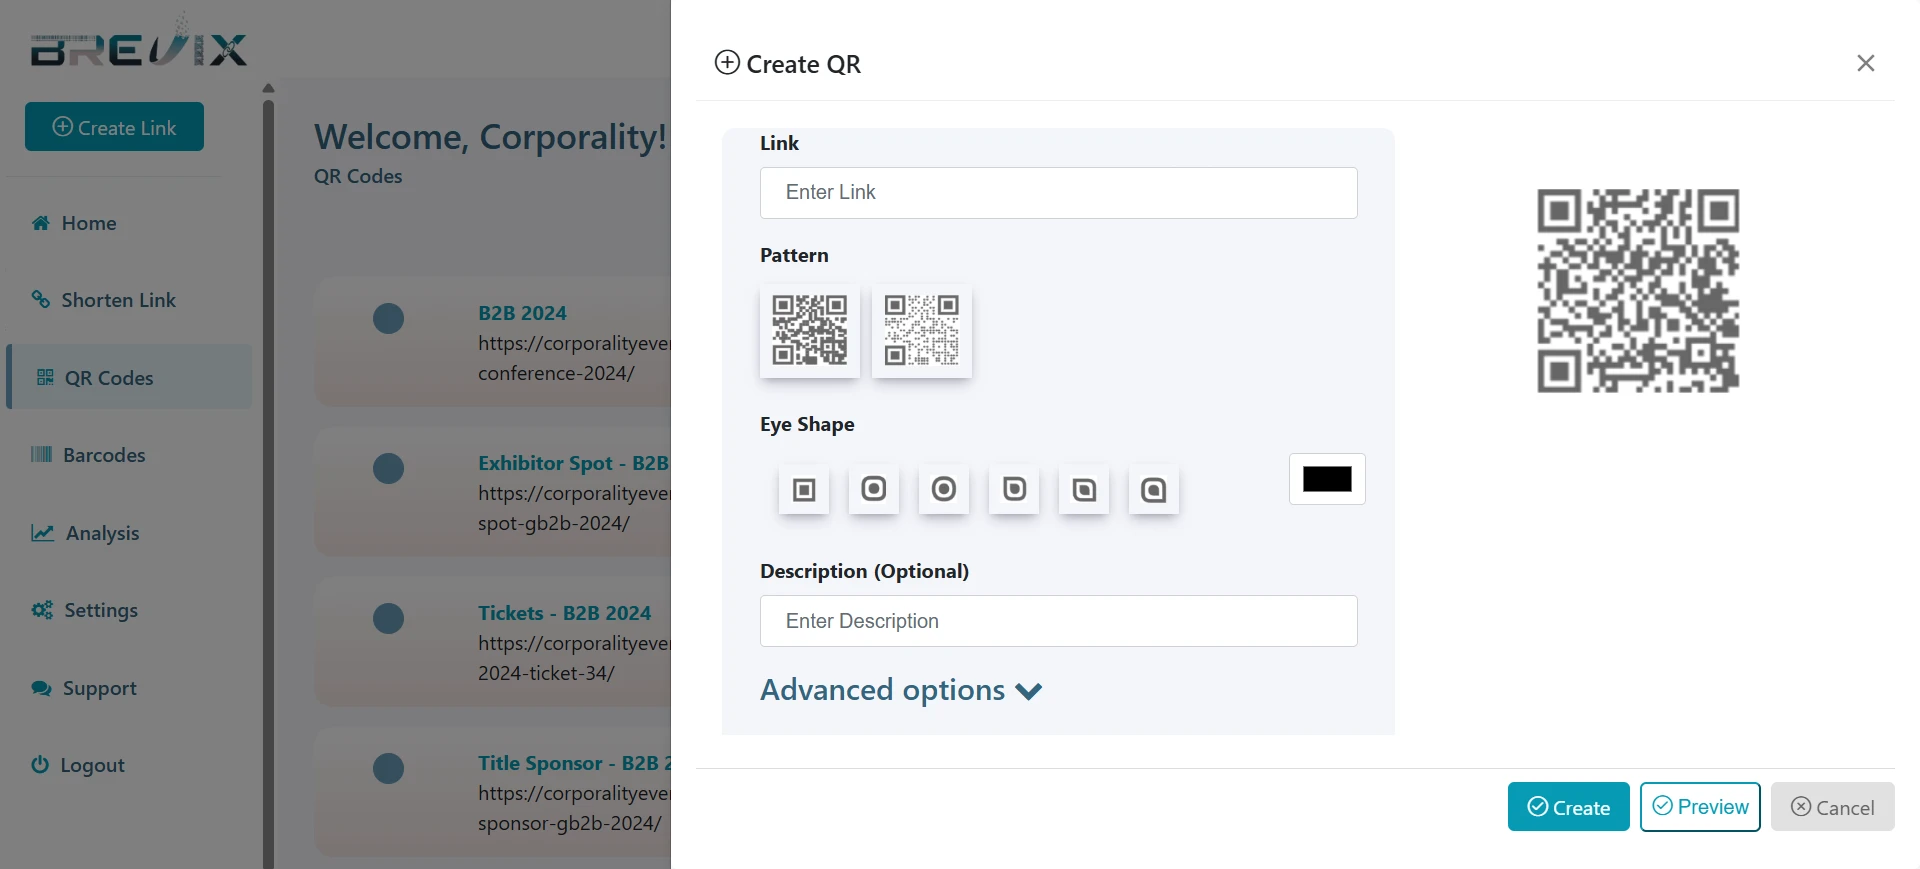Select the rounded-square eye shape
This screenshot has width=1920, height=869.
pyautogui.click(x=874, y=489)
